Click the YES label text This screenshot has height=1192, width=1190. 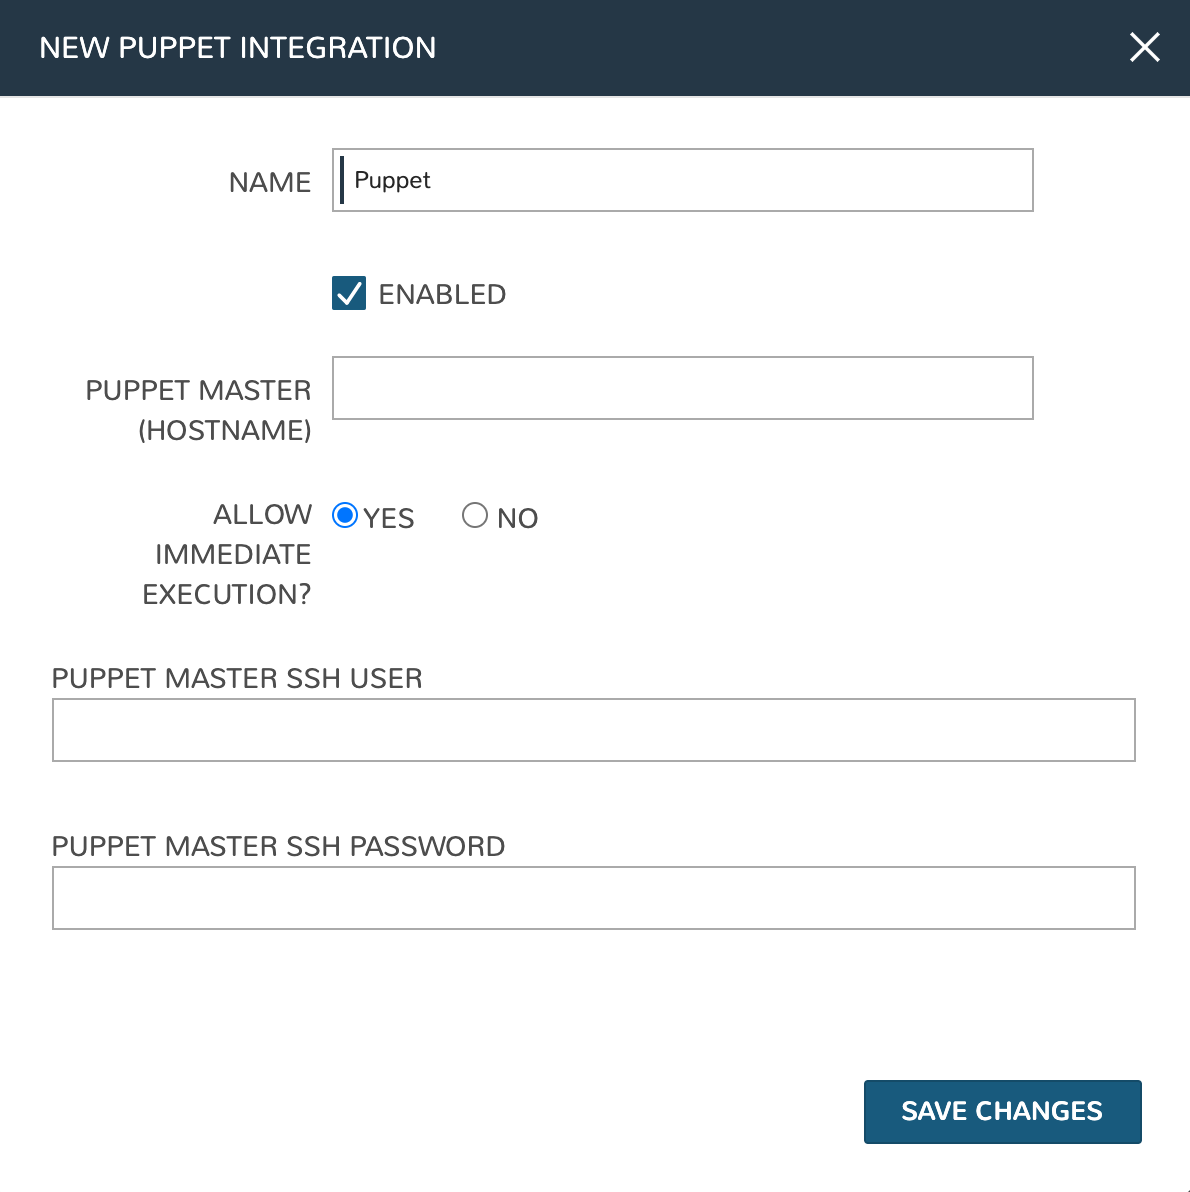point(389,518)
